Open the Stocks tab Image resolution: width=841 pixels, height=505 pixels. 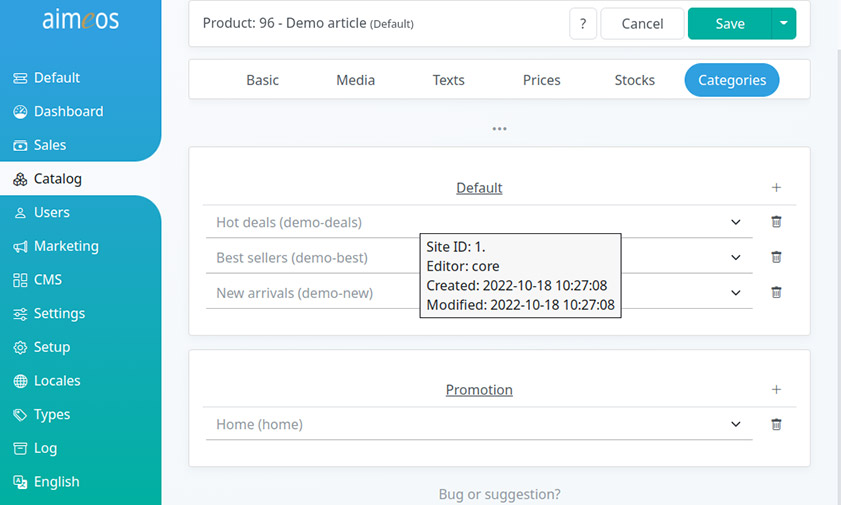(635, 80)
